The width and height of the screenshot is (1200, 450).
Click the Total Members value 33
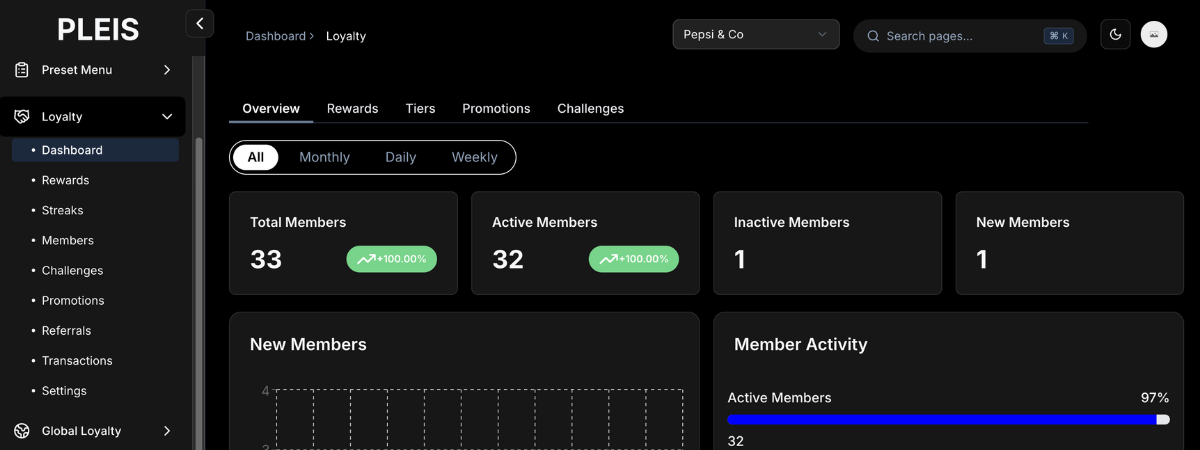[x=266, y=260]
